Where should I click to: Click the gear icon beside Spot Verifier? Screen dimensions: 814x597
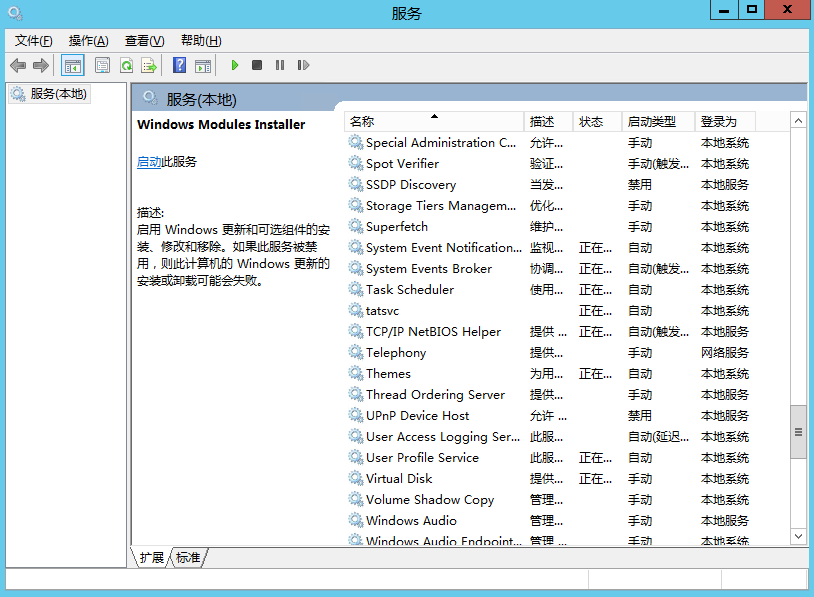tap(356, 164)
